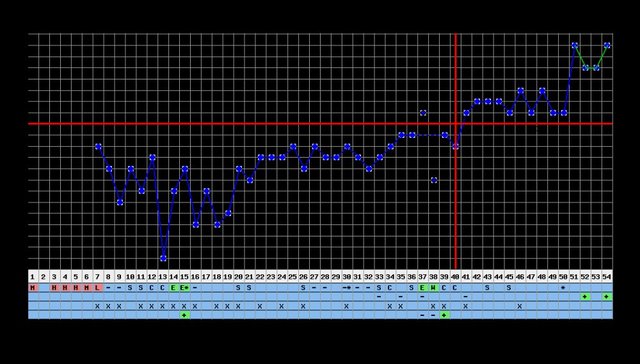
Task: Click the isolated point above coverline at day 37
Action: point(423,113)
